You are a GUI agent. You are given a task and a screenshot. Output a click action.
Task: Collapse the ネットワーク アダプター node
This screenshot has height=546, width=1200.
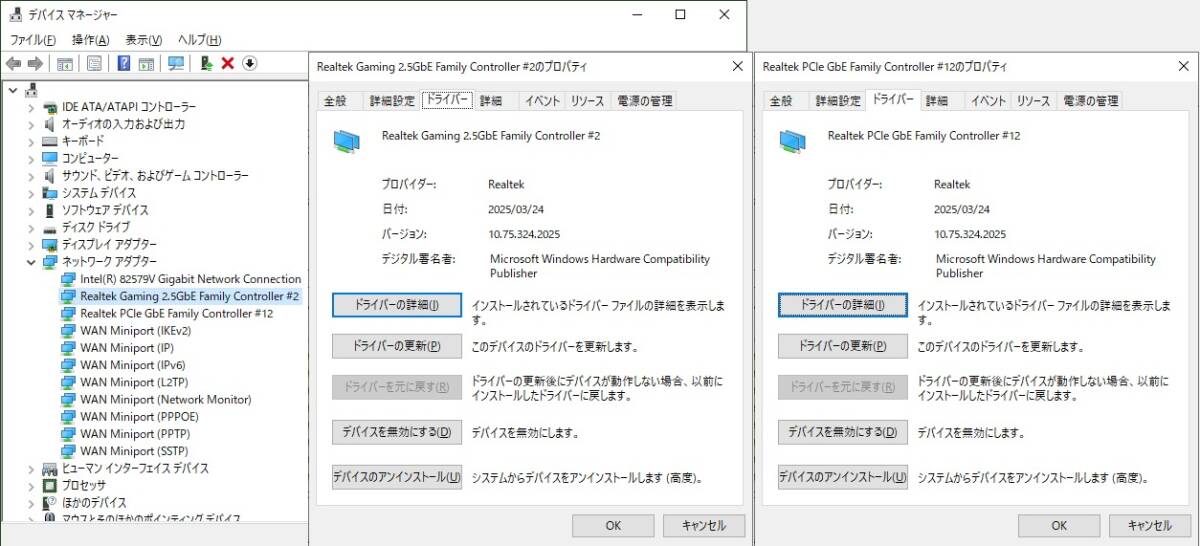[x=31, y=261]
